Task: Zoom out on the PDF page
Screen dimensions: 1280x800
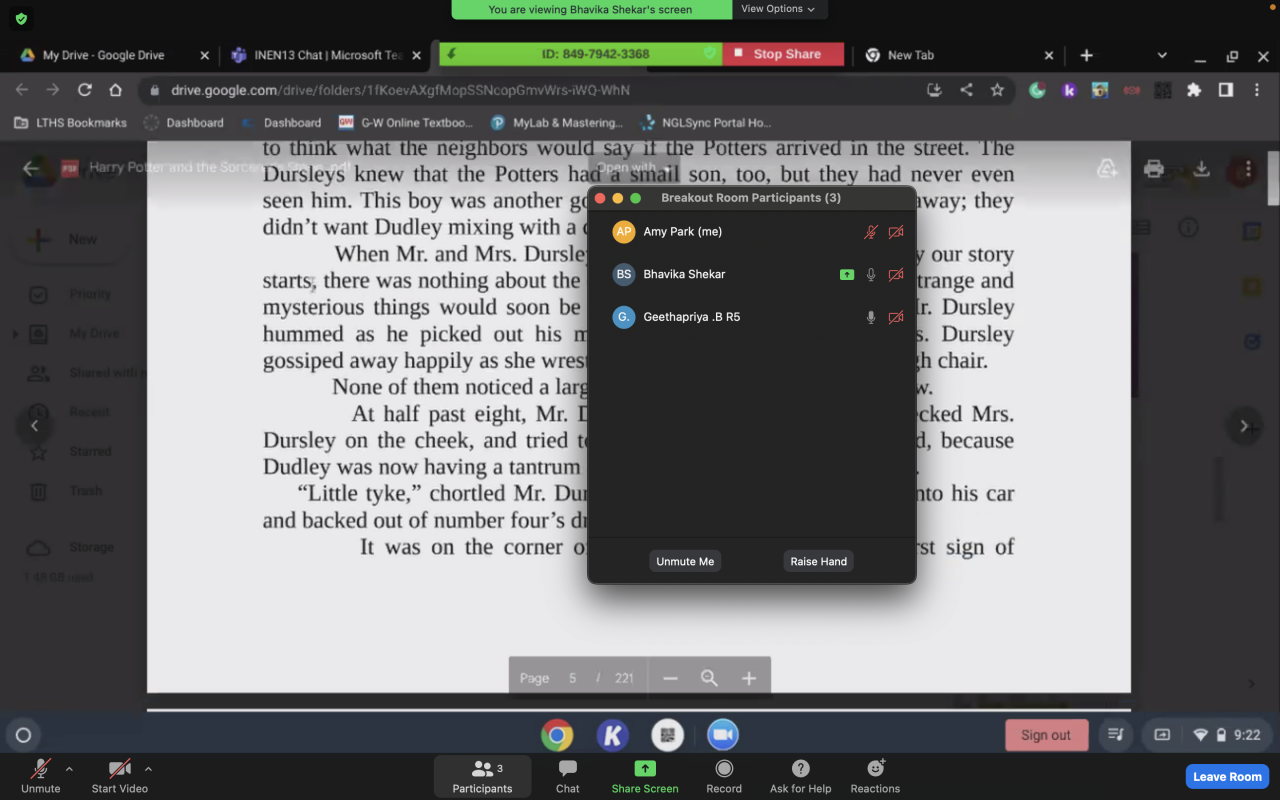Action: (670, 678)
